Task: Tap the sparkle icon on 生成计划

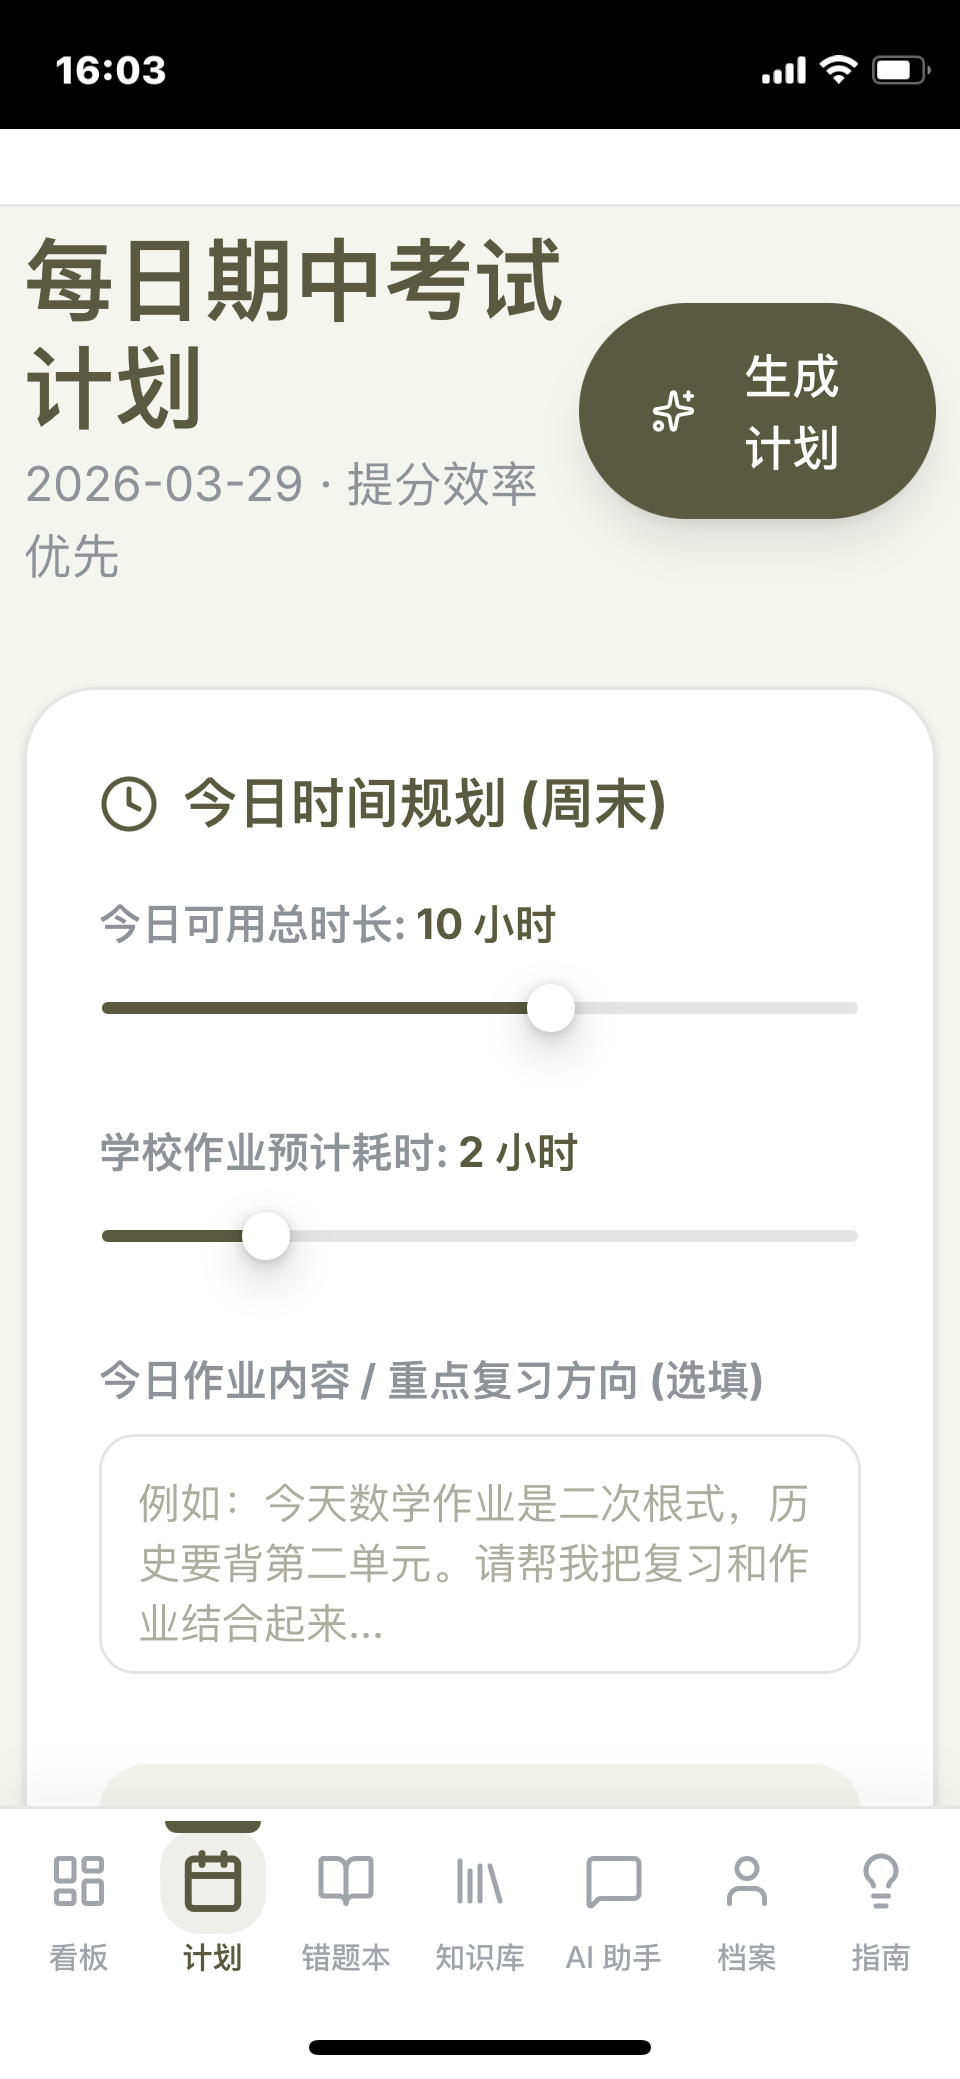Action: [x=673, y=411]
